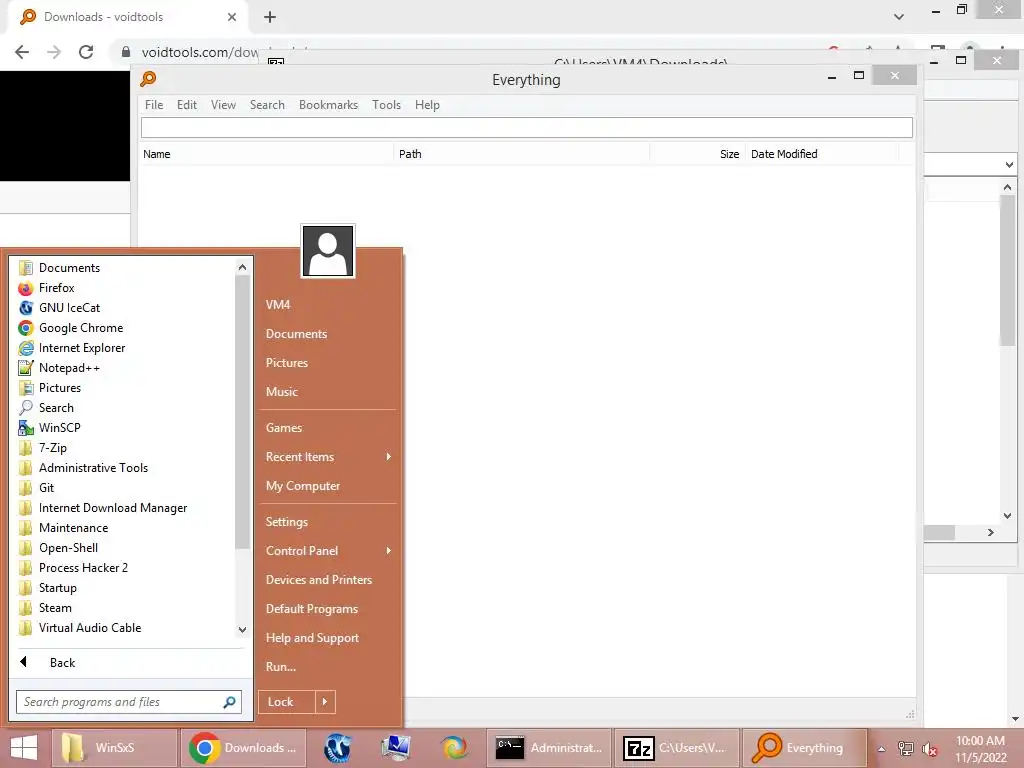This screenshot has height=768, width=1024.
Task: Click the Windows Start button
Action: click(x=24, y=748)
